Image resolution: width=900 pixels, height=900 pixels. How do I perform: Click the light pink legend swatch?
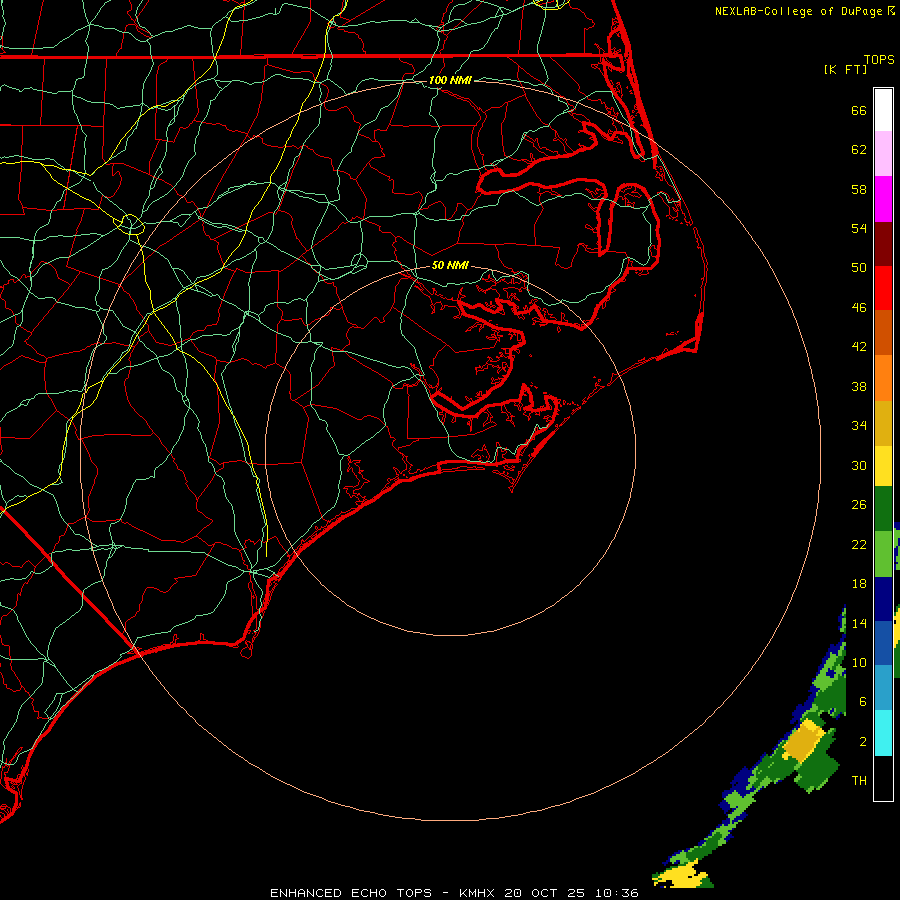(883, 154)
